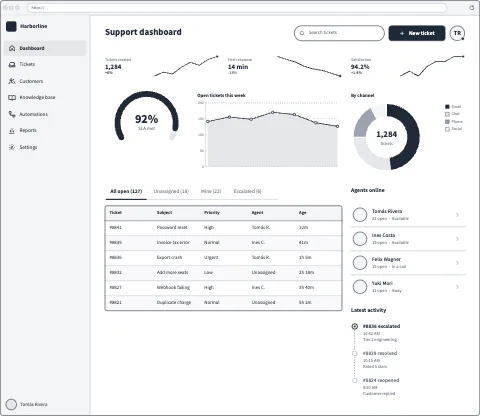Click the medium-gray Phone donut segment
The height and width of the screenshot is (416, 480).
[364, 123]
